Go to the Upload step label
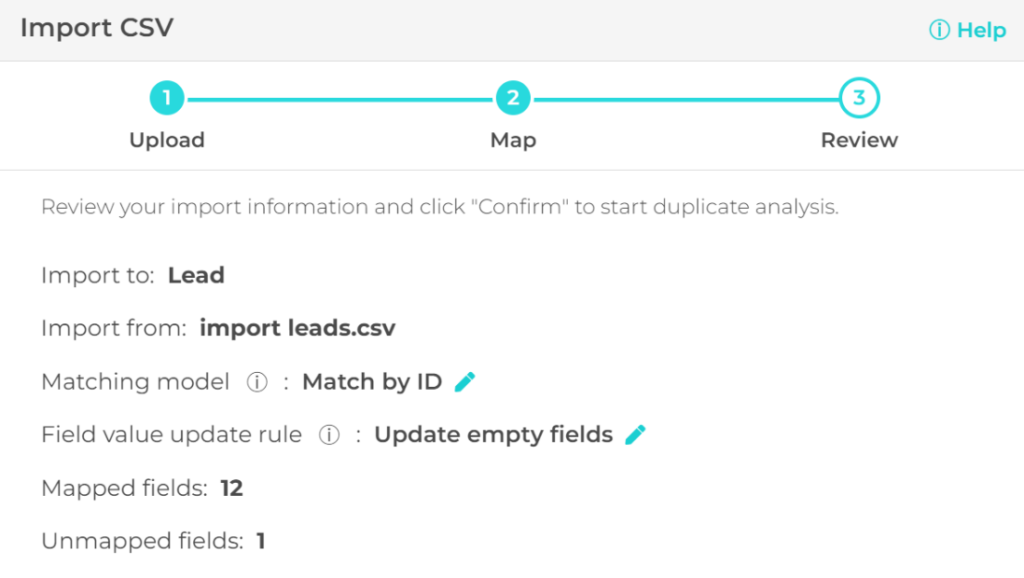The height and width of the screenshot is (578, 1024). coord(167,140)
